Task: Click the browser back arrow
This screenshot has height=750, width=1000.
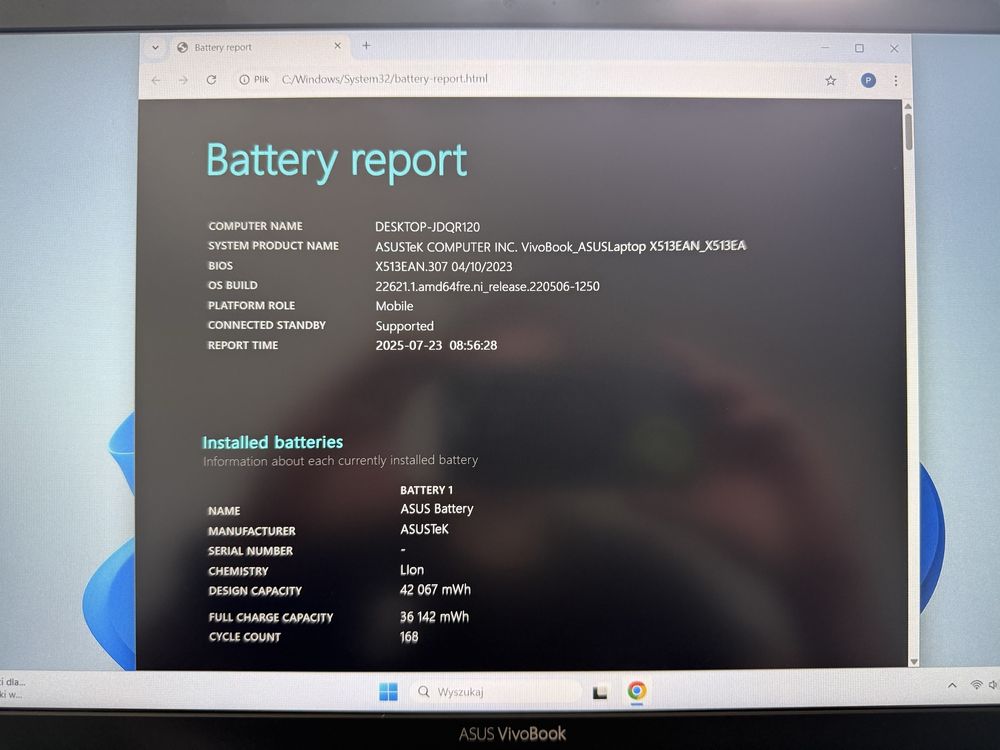Action: pos(156,80)
